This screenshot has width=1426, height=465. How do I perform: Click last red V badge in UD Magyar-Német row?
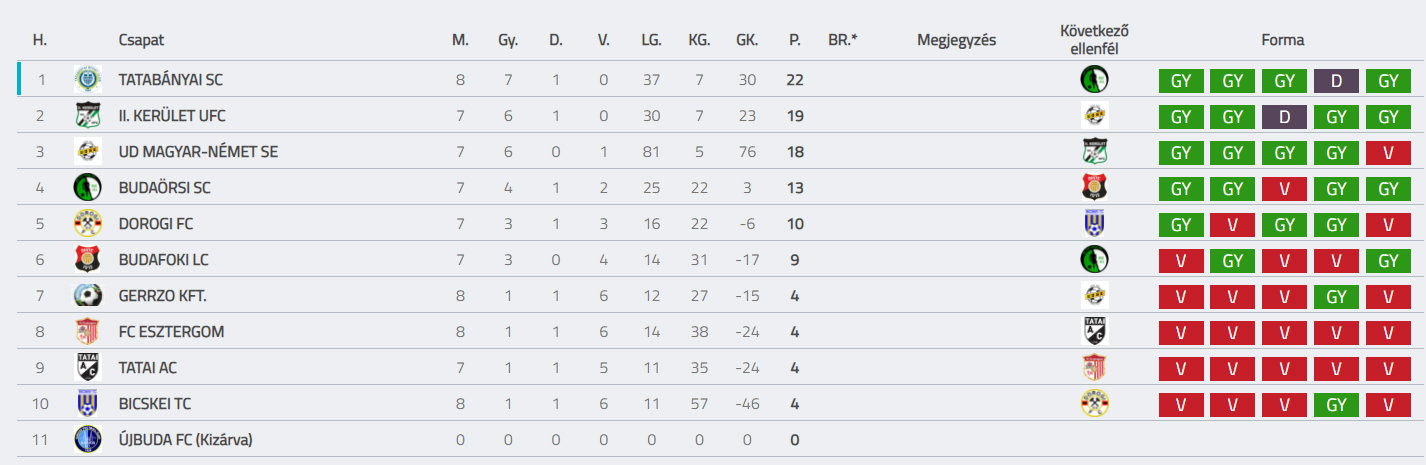point(1388,153)
